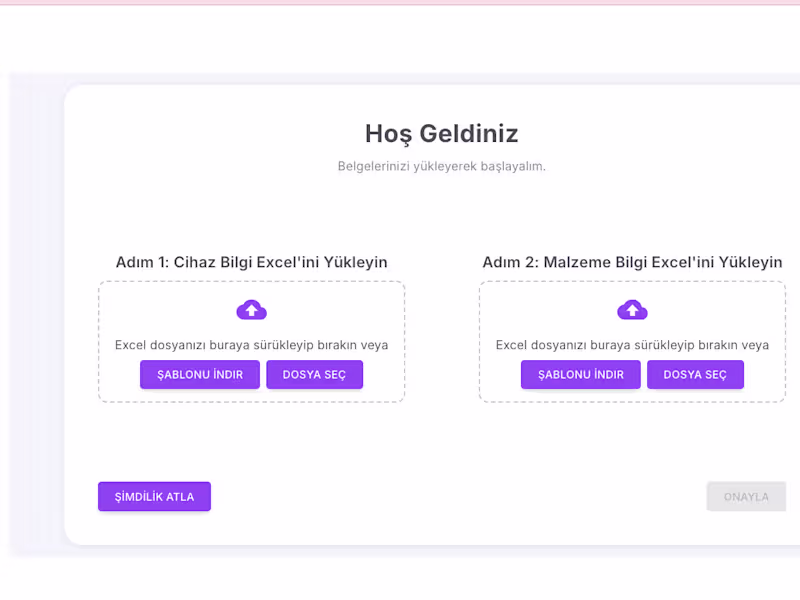Click the Adım 1 Cihaz Bilgi heading

pos(251,262)
